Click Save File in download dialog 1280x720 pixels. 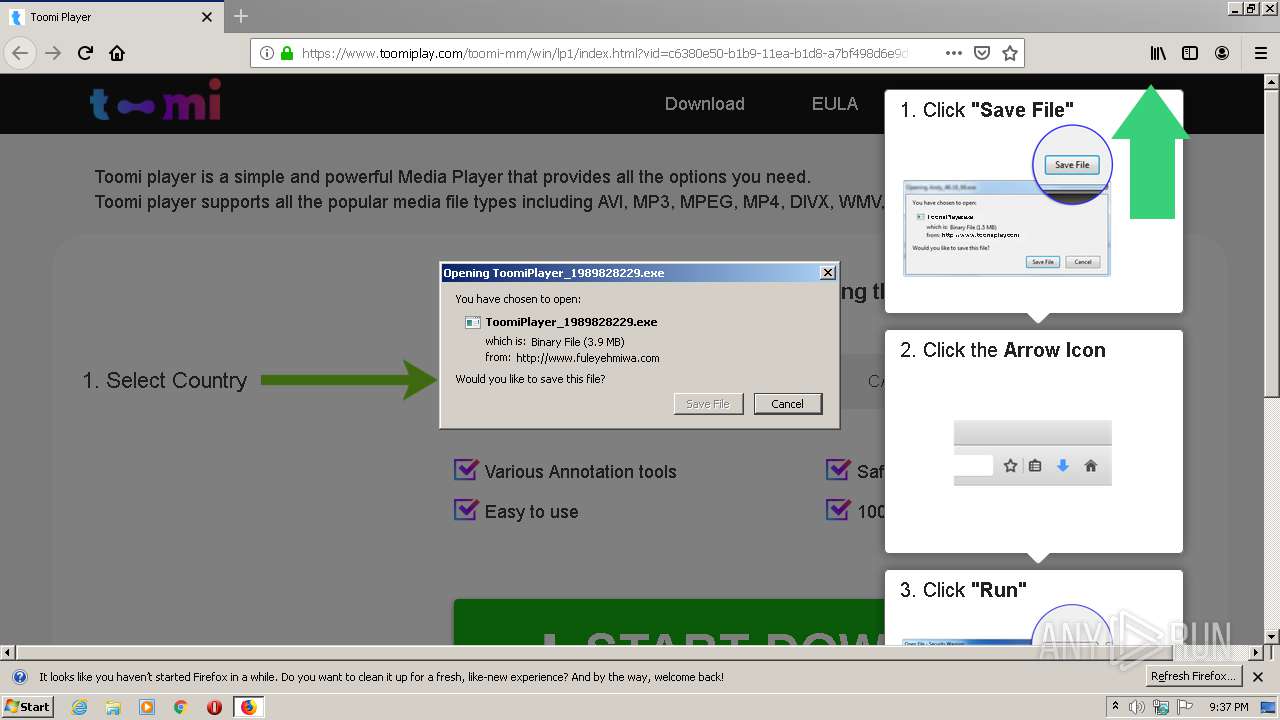[x=708, y=404]
